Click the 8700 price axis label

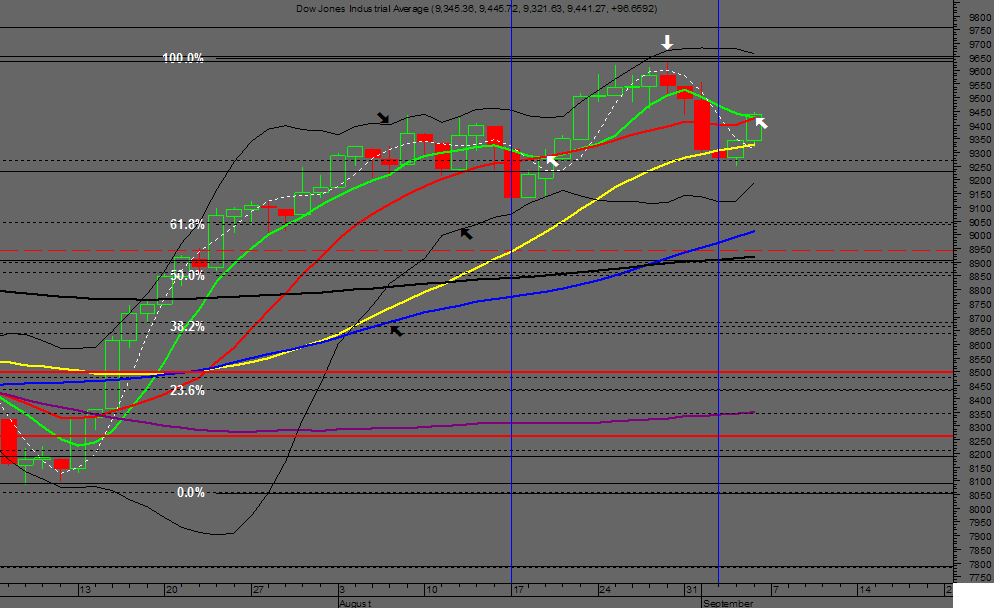pyautogui.click(x=981, y=318)
